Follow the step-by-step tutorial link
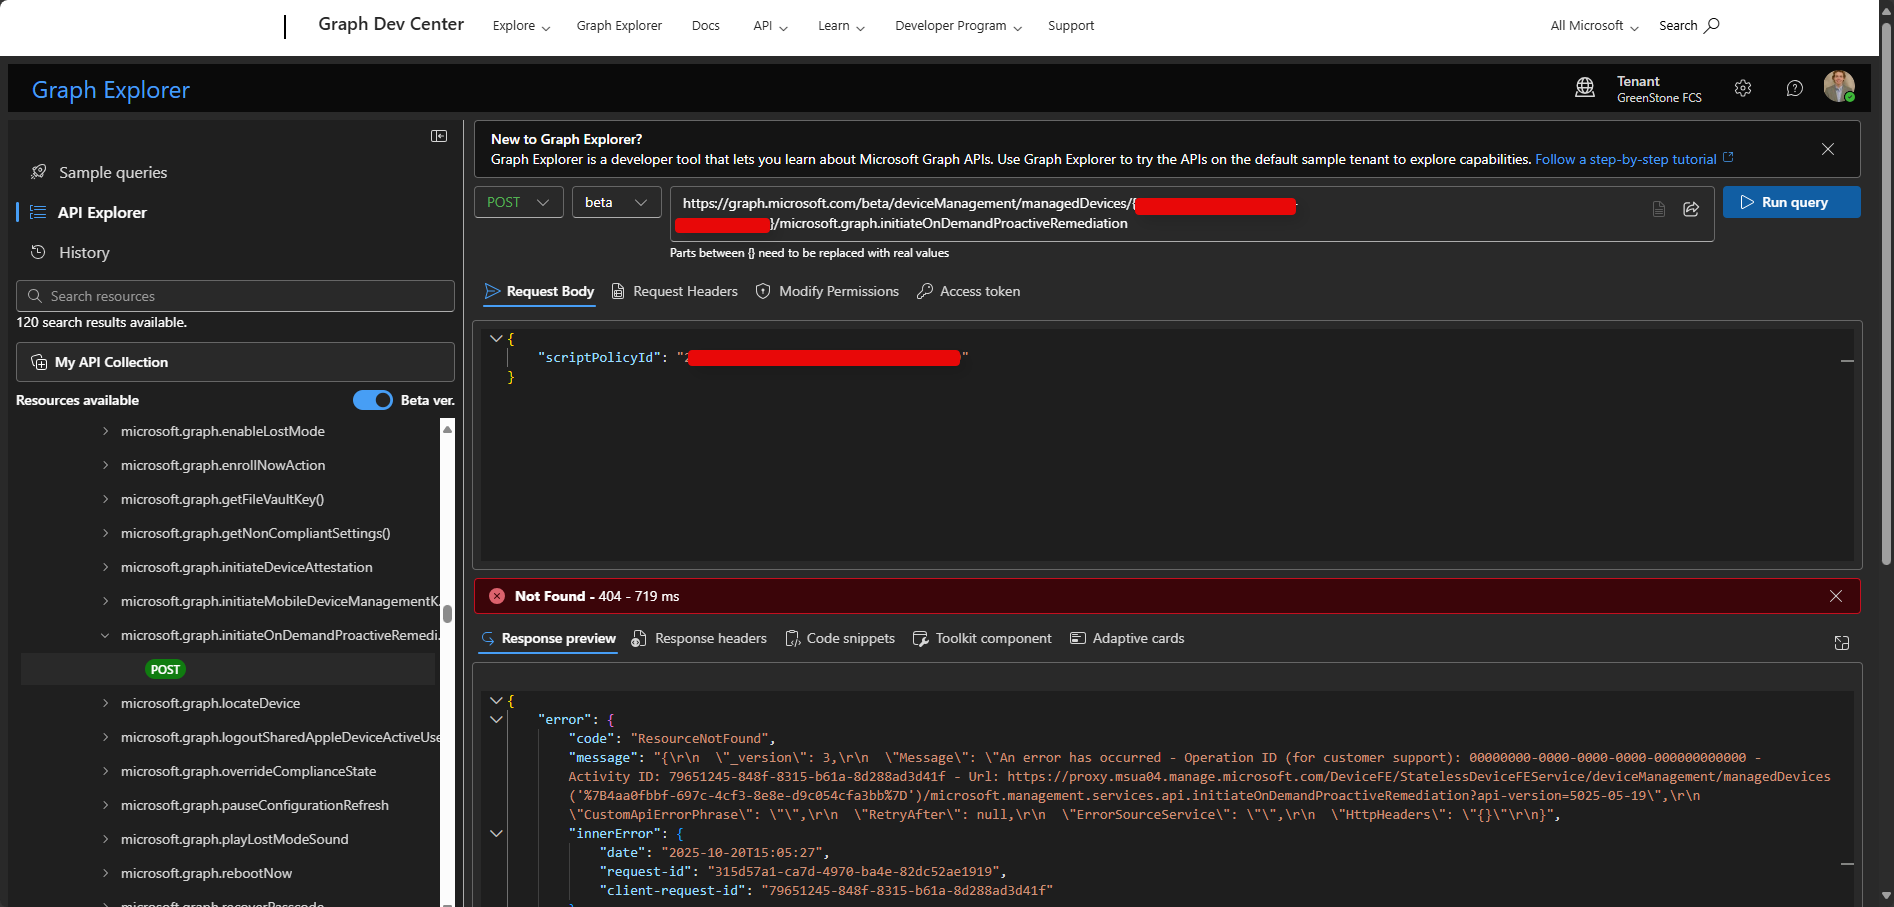Viewport: 1894px width, 907px height. click(x=1634, y=159)
